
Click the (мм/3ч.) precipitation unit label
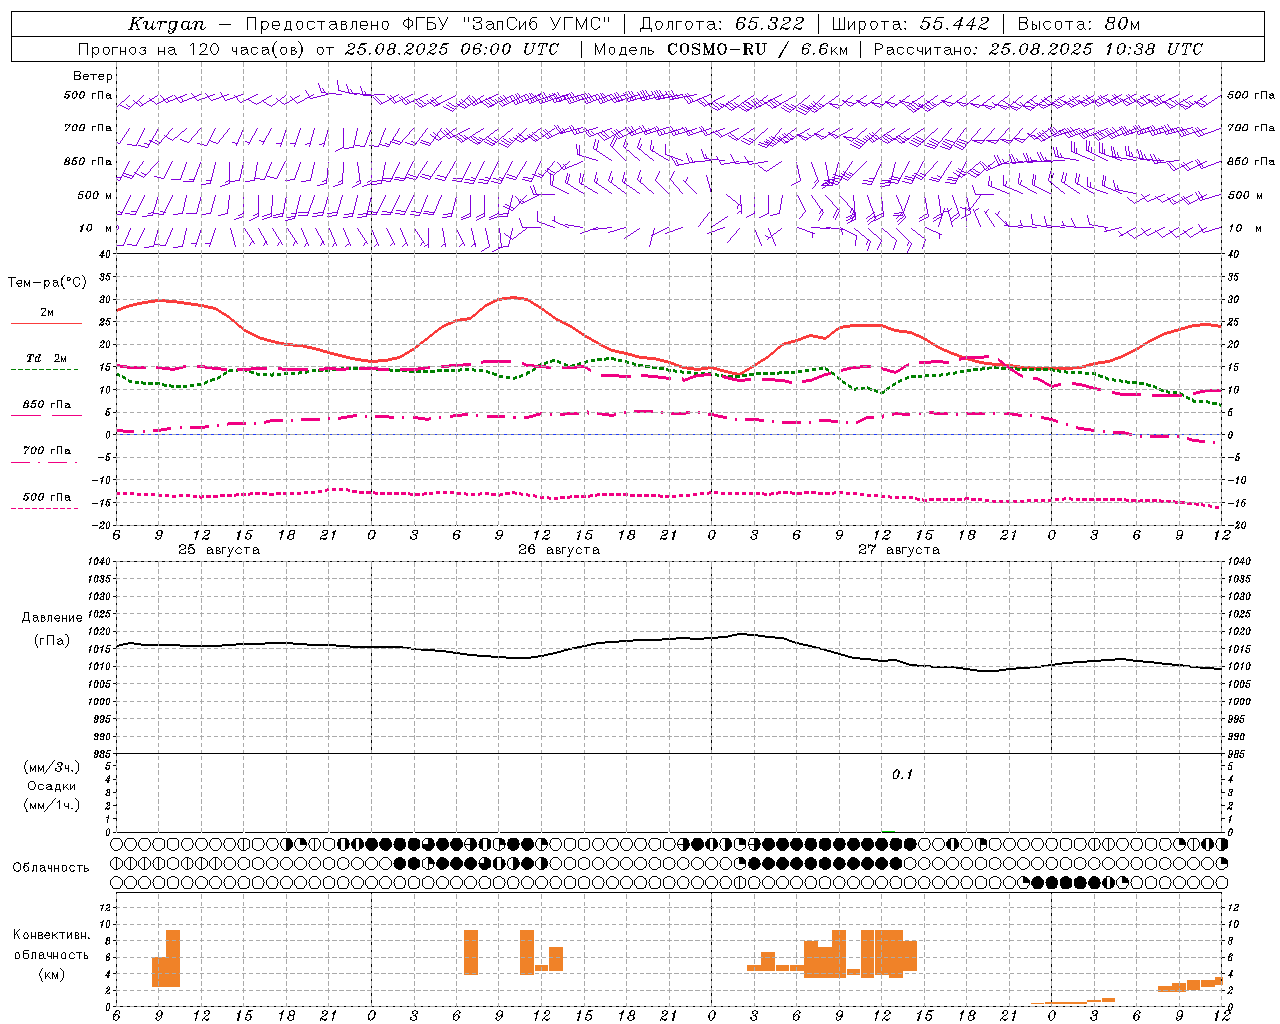click(52, 768)
